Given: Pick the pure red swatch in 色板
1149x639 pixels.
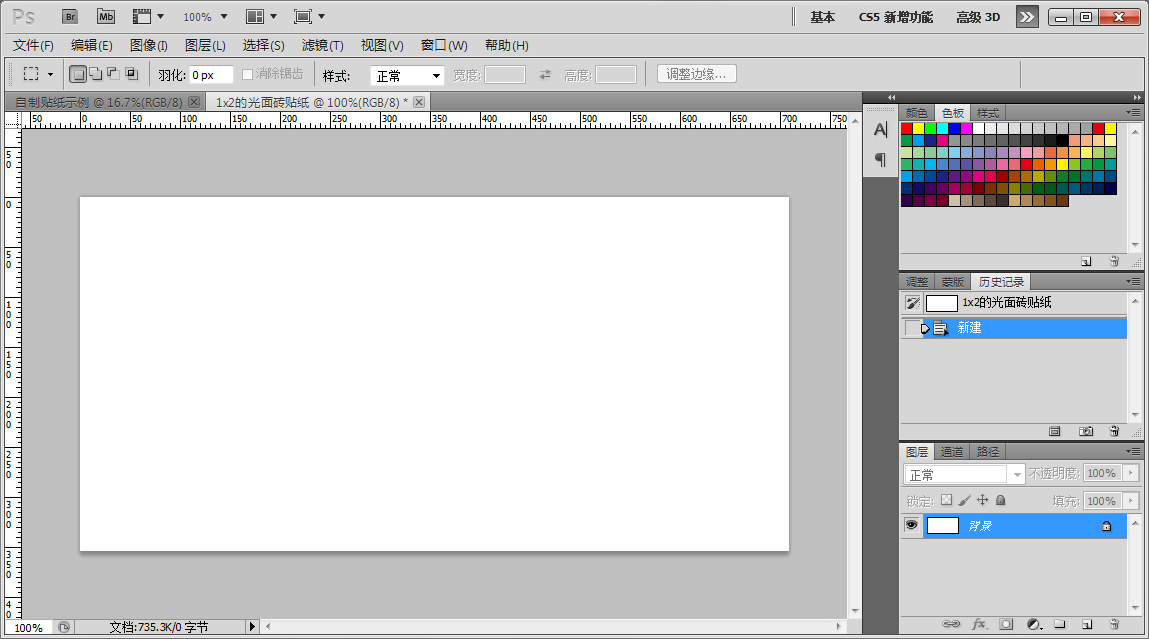Looking at the screenshot, I should pos(907,128).
